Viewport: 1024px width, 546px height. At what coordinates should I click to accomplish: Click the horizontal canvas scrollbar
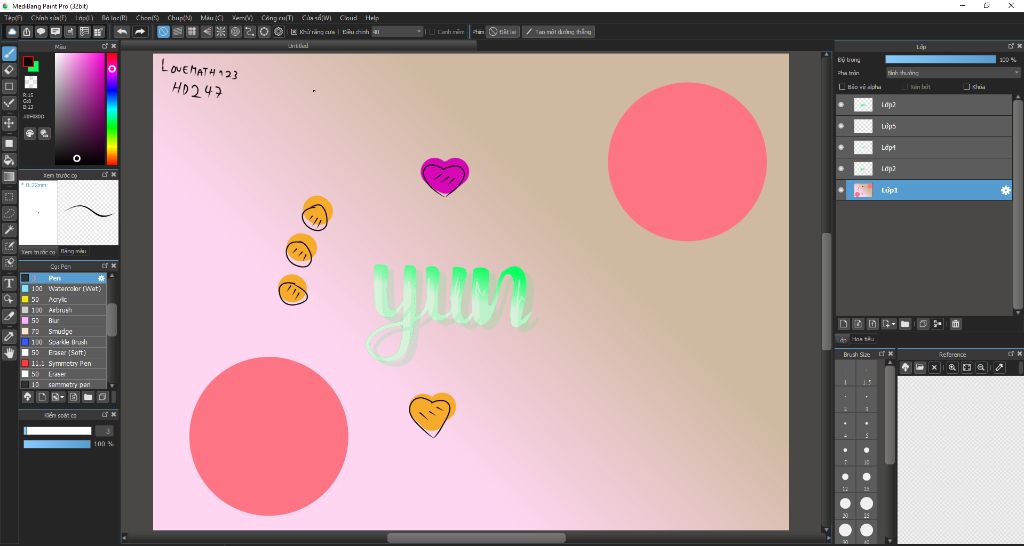pos(476,538)
